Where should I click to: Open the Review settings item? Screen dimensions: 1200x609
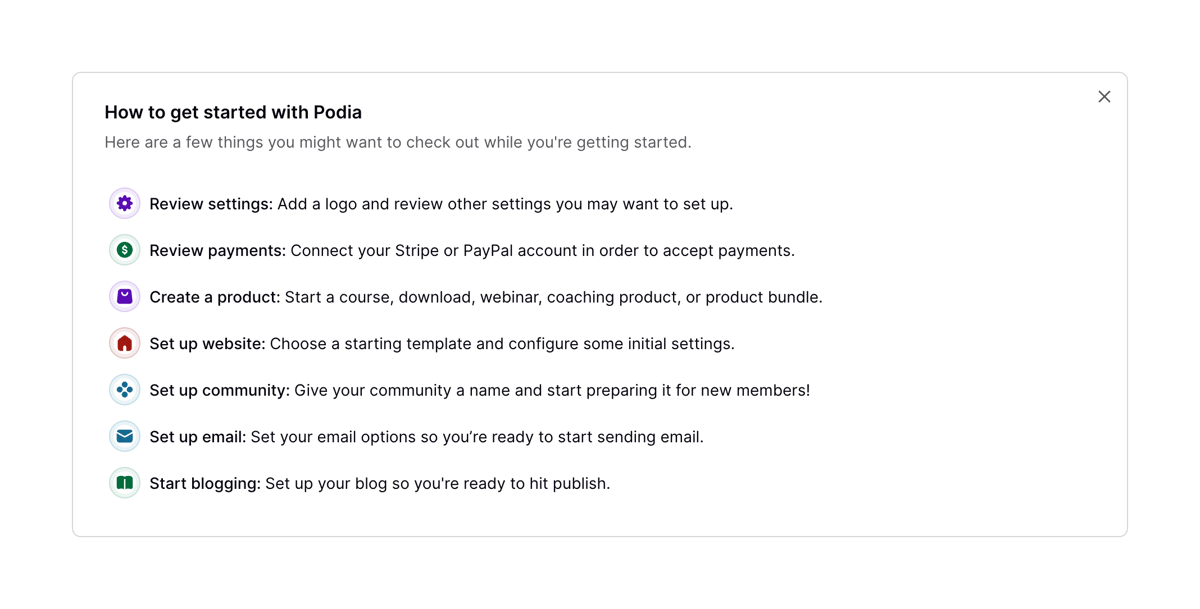[210, 203]
